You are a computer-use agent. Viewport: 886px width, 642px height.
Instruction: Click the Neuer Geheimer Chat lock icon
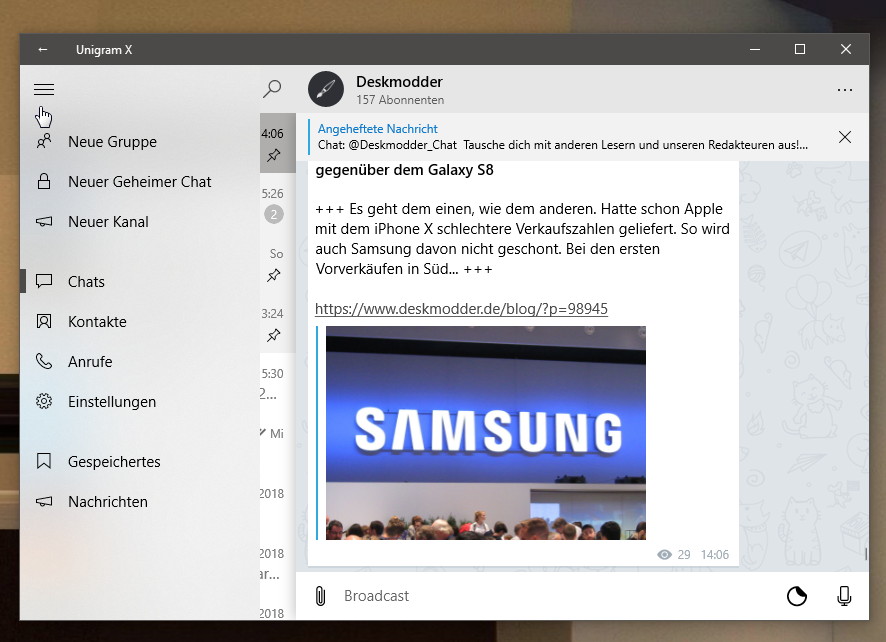tap(44, 181)
